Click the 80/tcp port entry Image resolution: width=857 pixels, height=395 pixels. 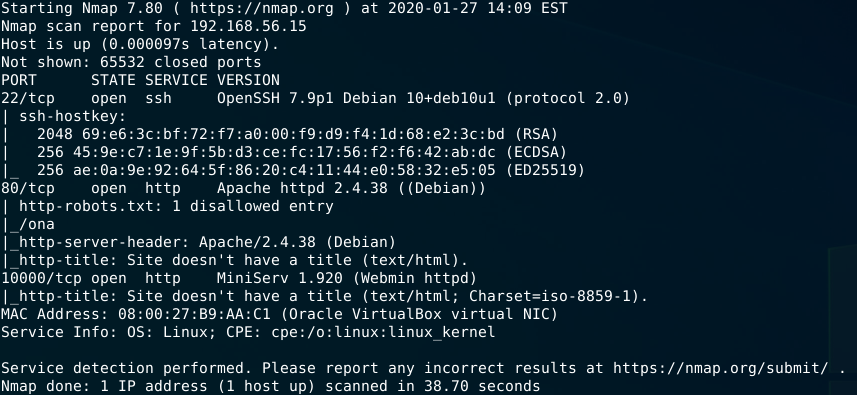[x=28, y=188]
